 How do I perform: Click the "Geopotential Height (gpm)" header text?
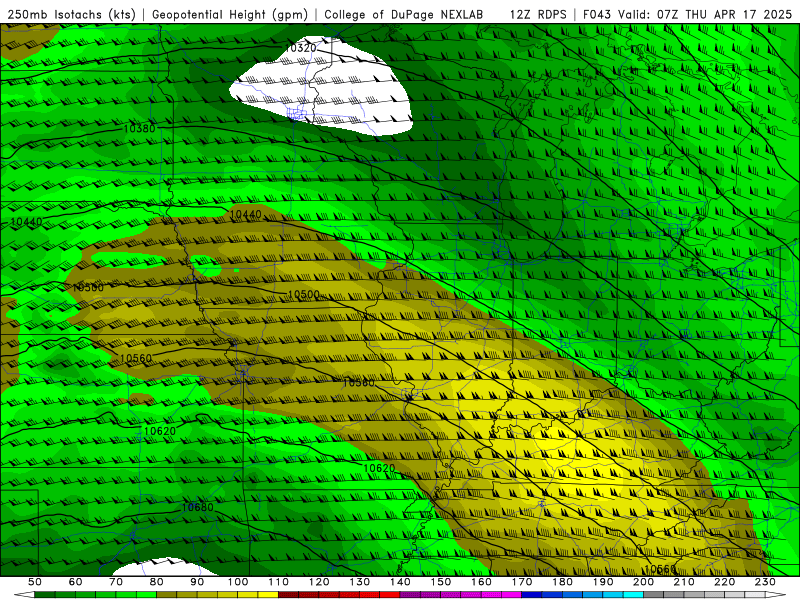click(230, 15)
